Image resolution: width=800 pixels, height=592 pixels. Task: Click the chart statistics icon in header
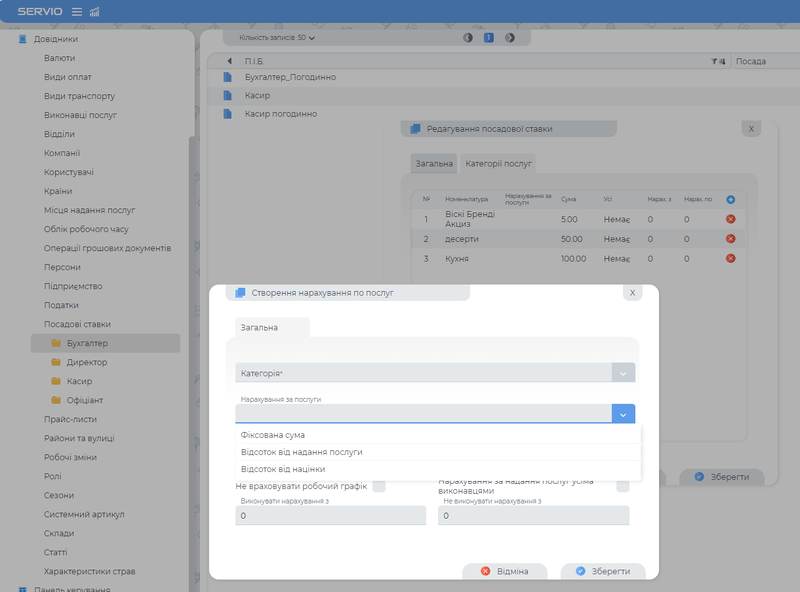pos(95,11)
